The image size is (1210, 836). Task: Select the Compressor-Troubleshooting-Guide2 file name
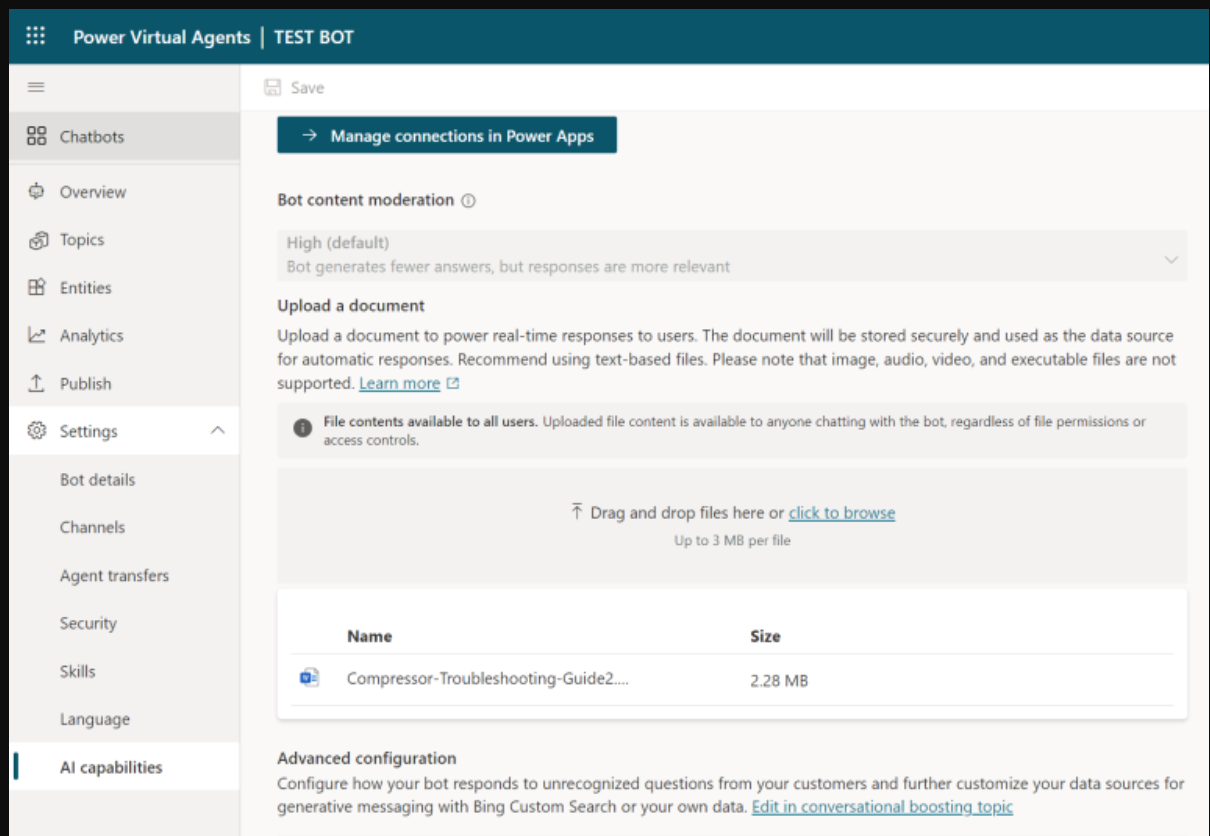pyautogui.click(x=488, y=679)
